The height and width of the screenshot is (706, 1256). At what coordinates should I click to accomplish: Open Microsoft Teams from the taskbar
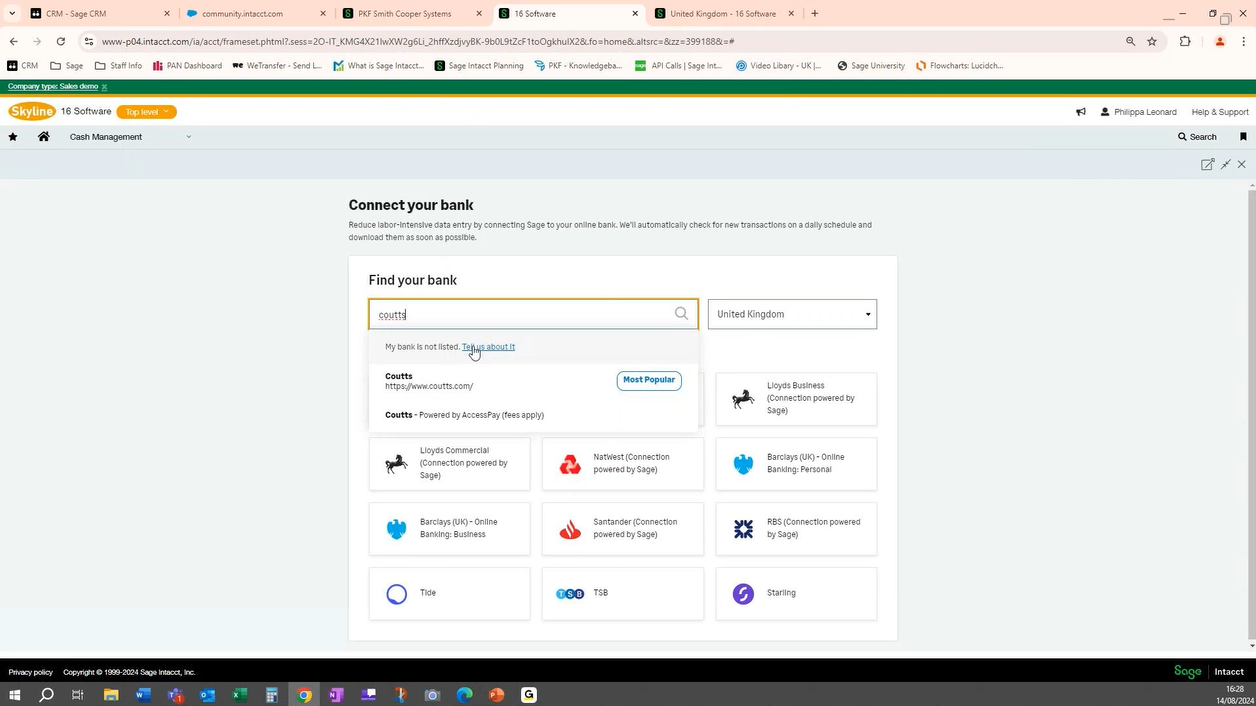(x=175, y=695)
